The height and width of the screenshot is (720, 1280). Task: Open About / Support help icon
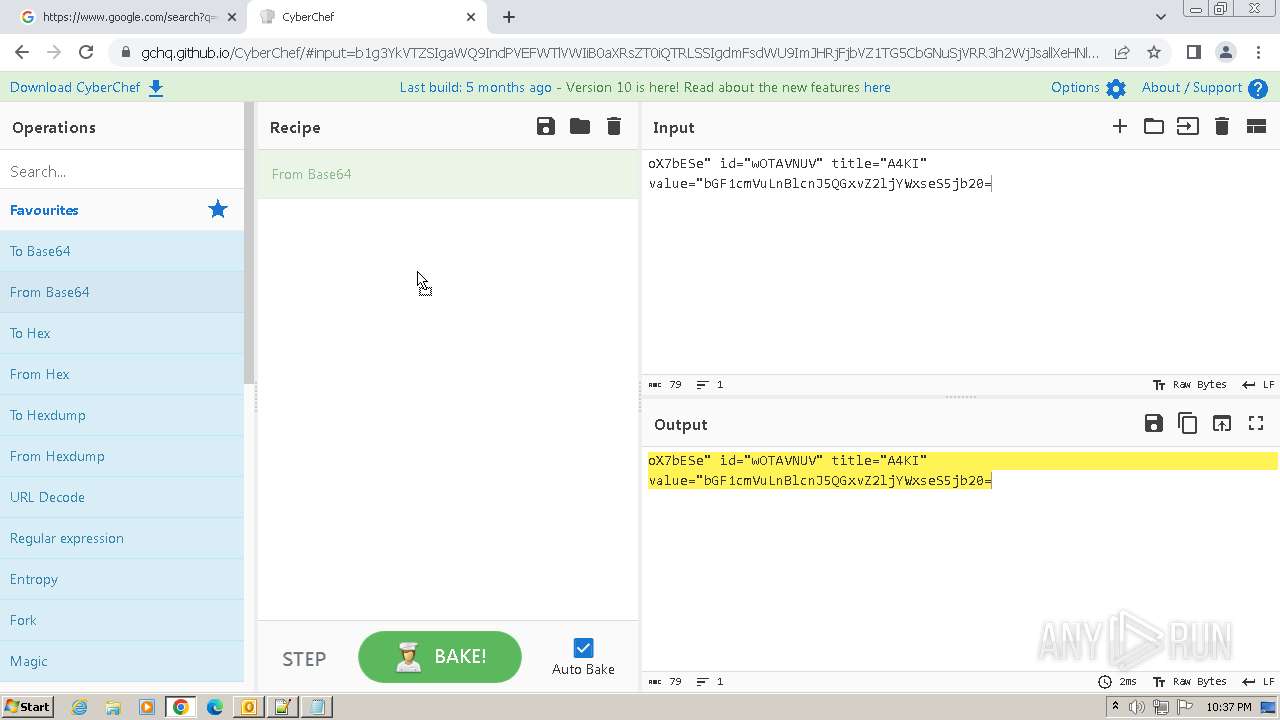click(1258, 88)
